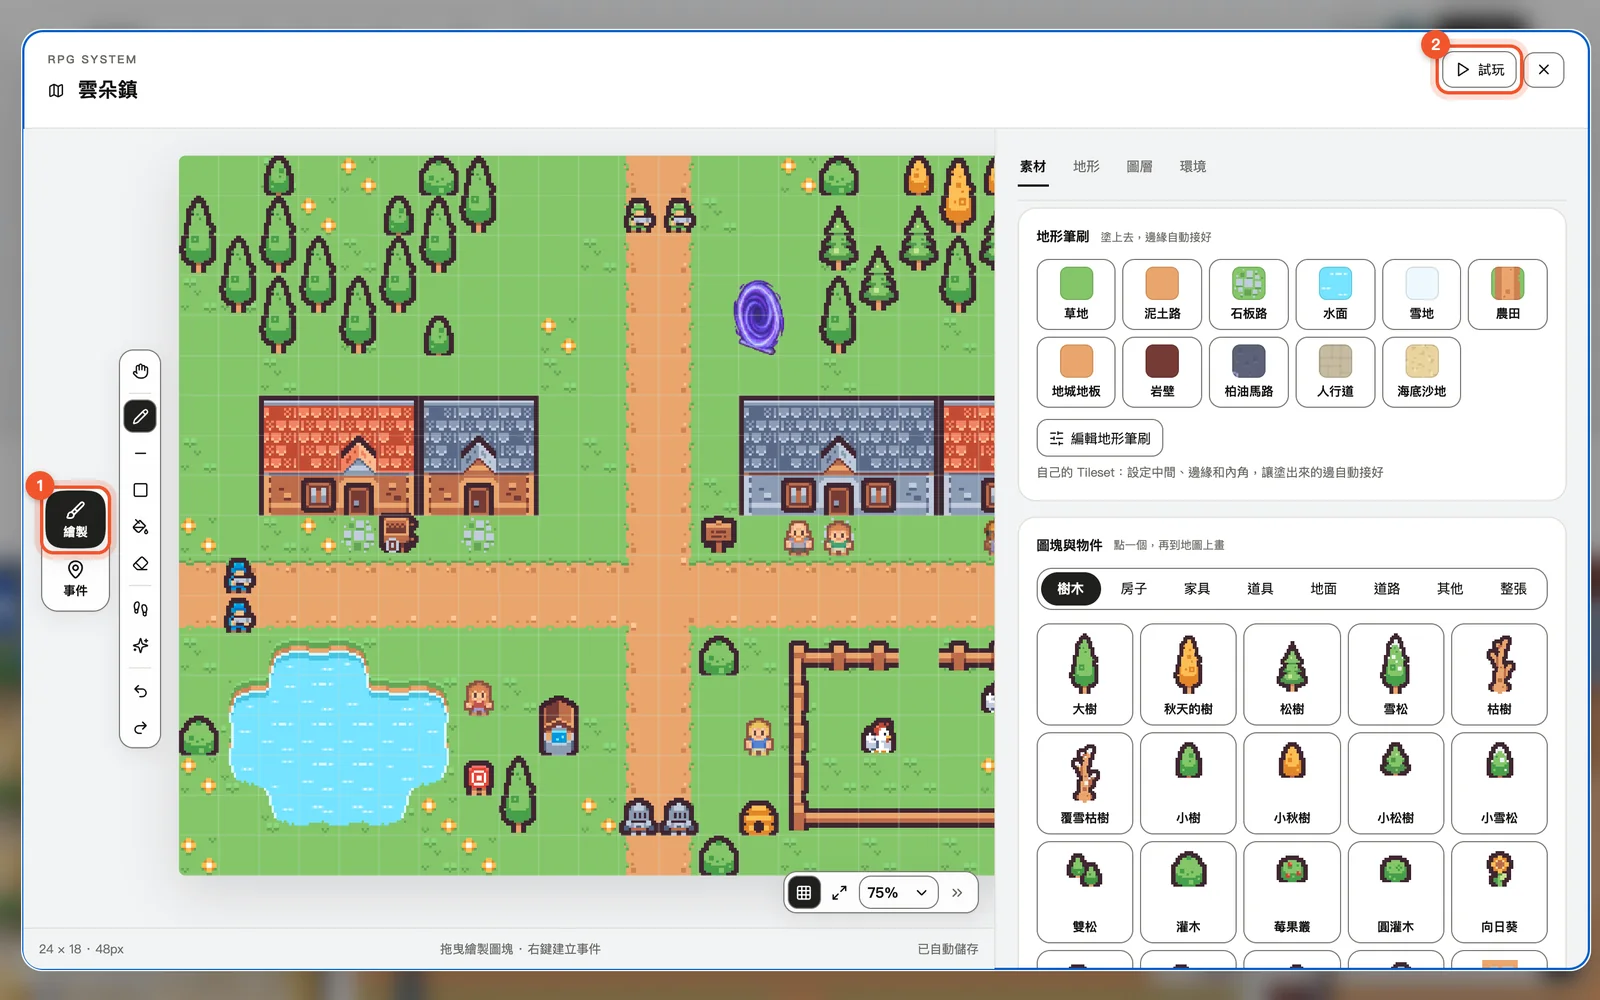The height and width of the screenshot is (1000, 1600).
Task: Click the redo arrow icon
Action: (x=140, y=728)
